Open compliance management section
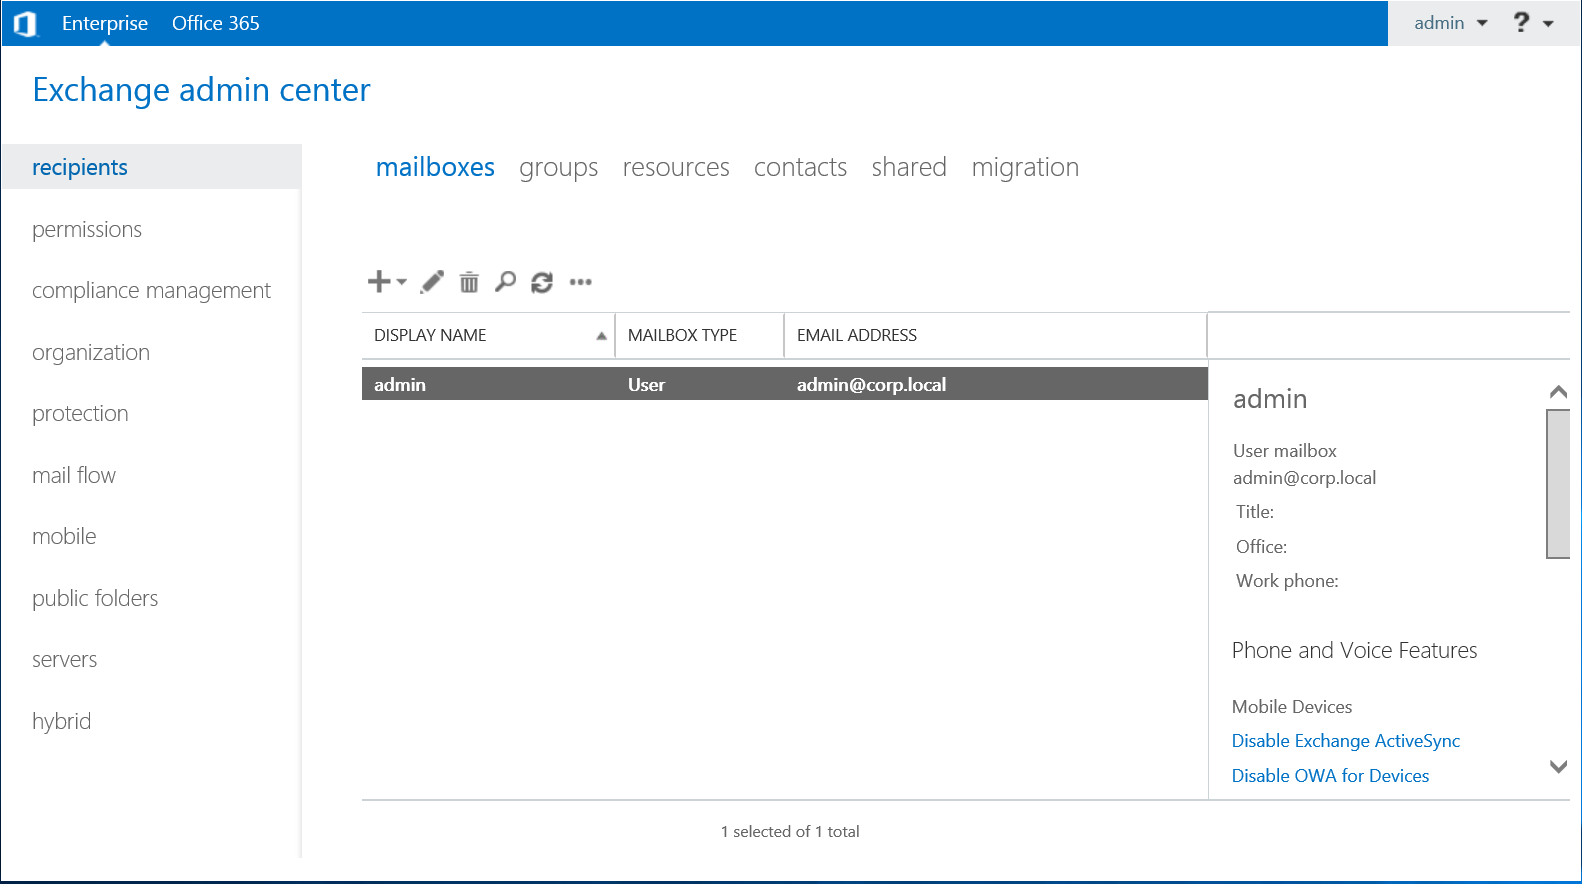Screen dimensions: 1582x884 (151, 291)
